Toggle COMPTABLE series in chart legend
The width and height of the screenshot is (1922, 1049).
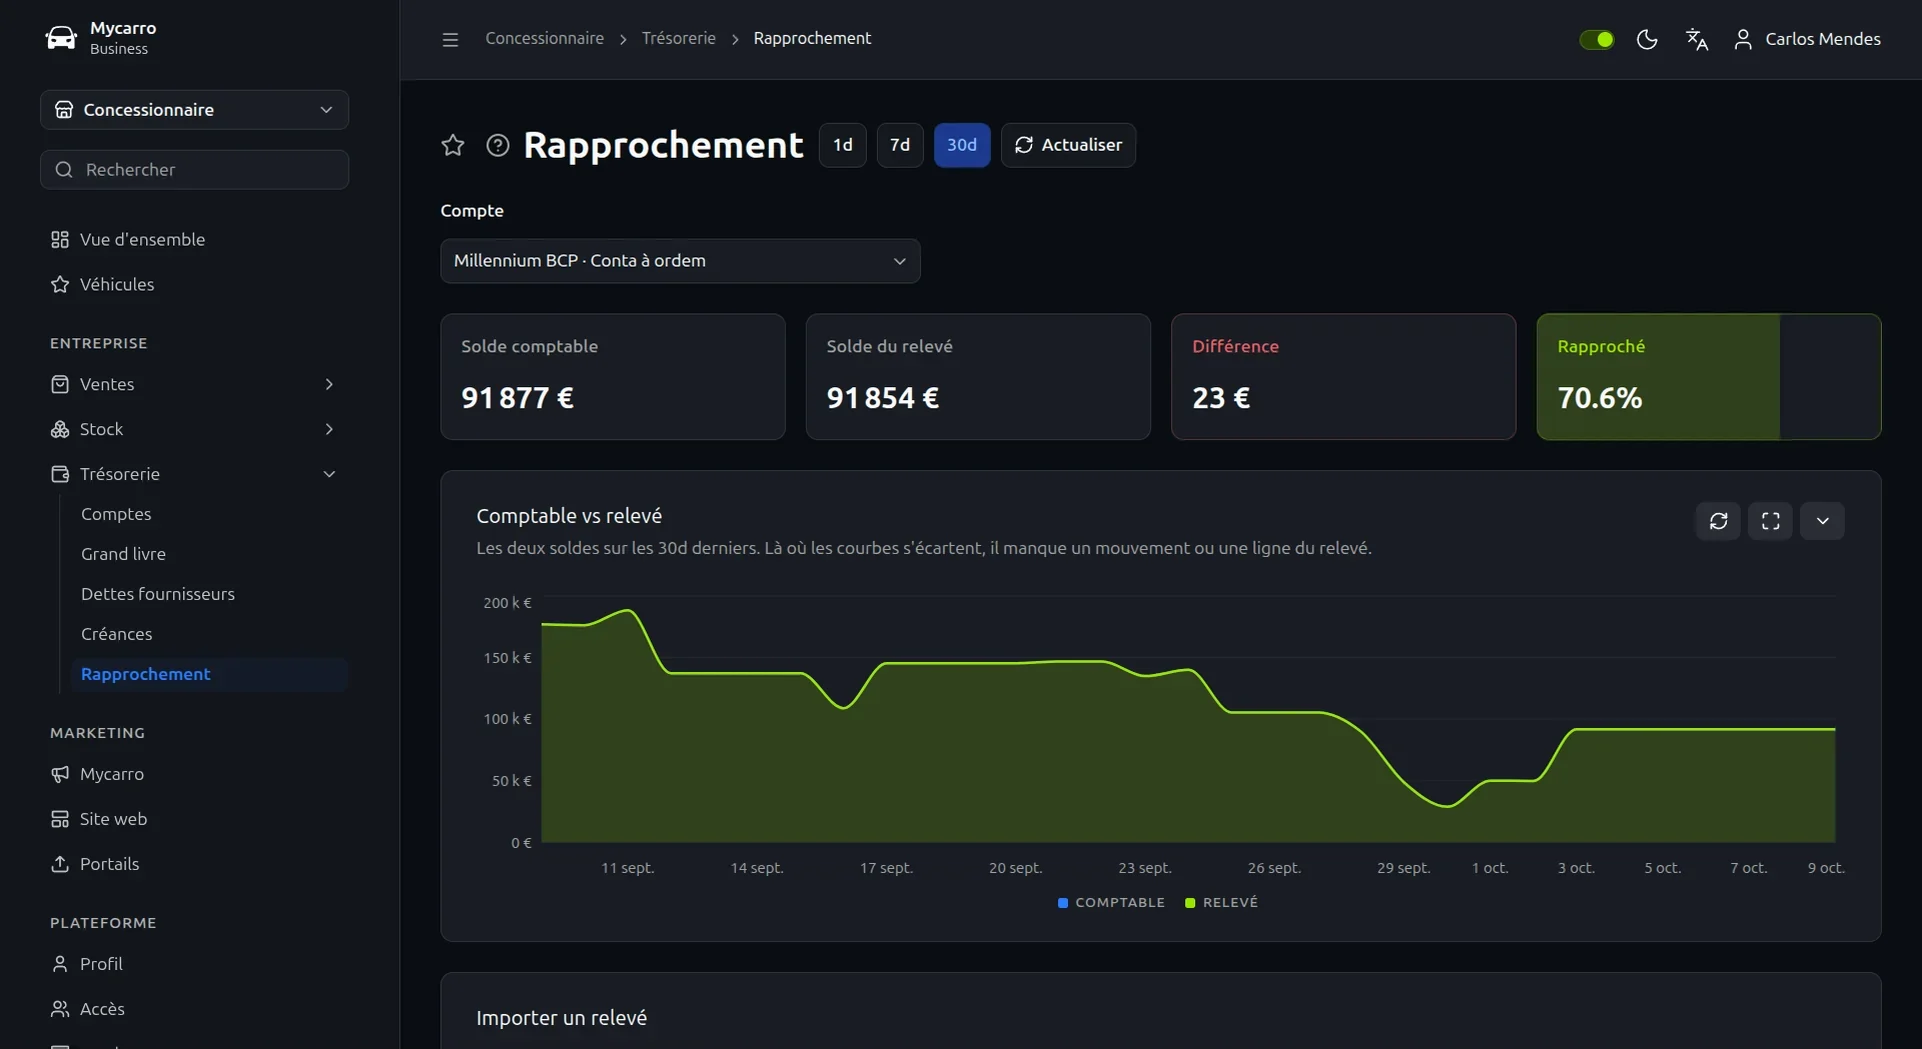(1111, 902)
